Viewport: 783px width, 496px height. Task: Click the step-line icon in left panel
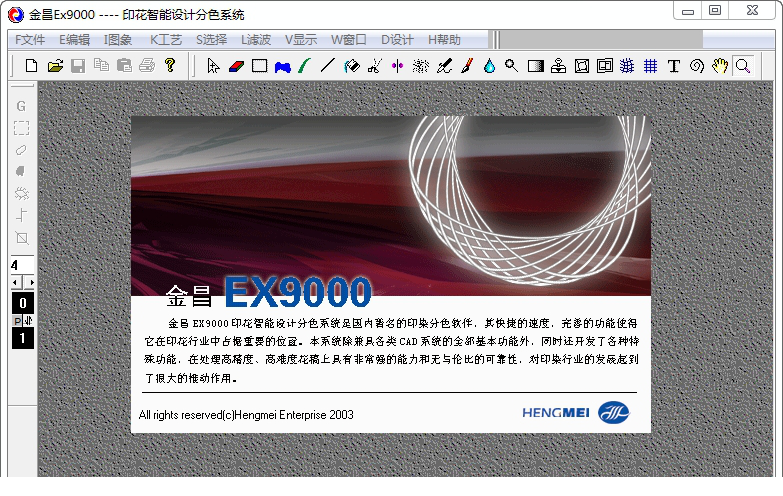tap(21, 215)
